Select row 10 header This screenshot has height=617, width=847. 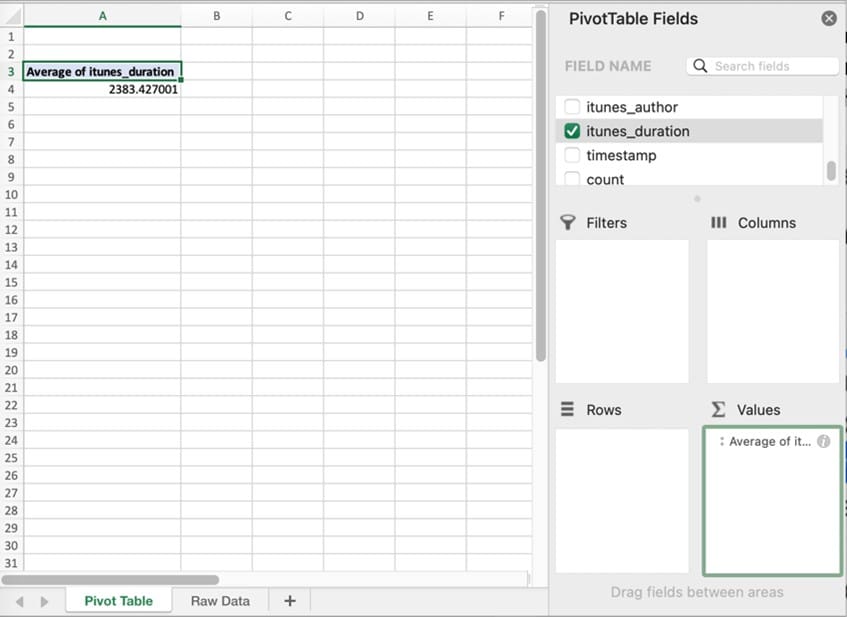click(x=11, y=195)
